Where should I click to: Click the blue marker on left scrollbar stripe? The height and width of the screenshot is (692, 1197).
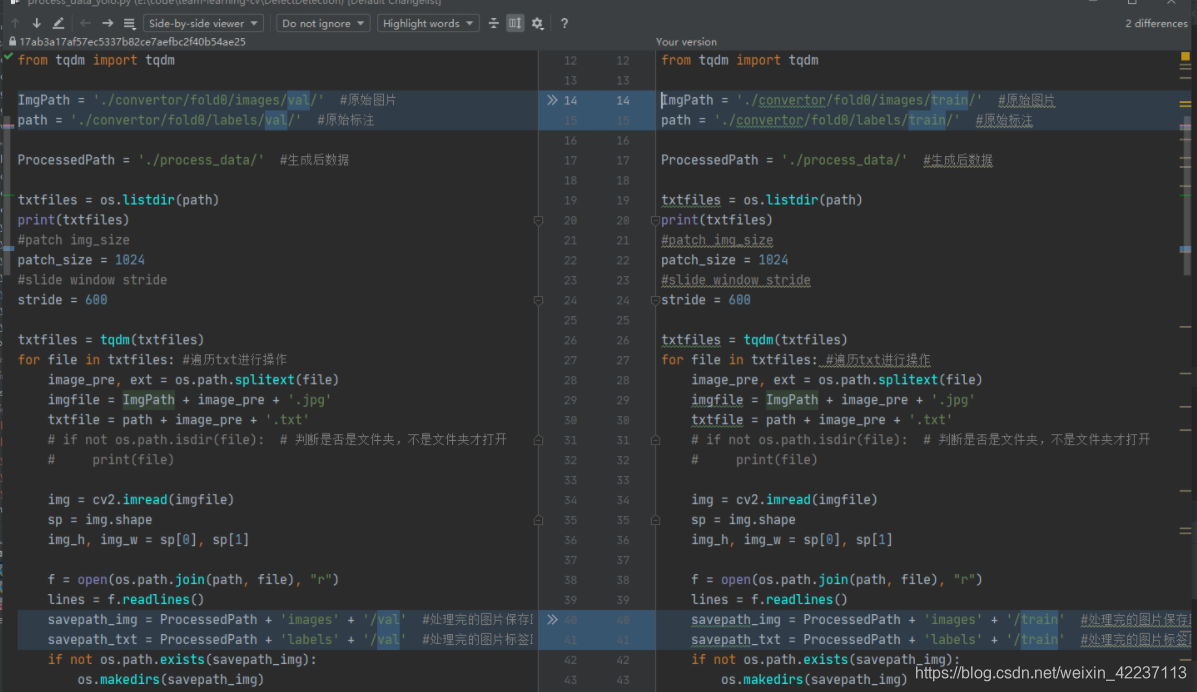[x=8, y=249]
